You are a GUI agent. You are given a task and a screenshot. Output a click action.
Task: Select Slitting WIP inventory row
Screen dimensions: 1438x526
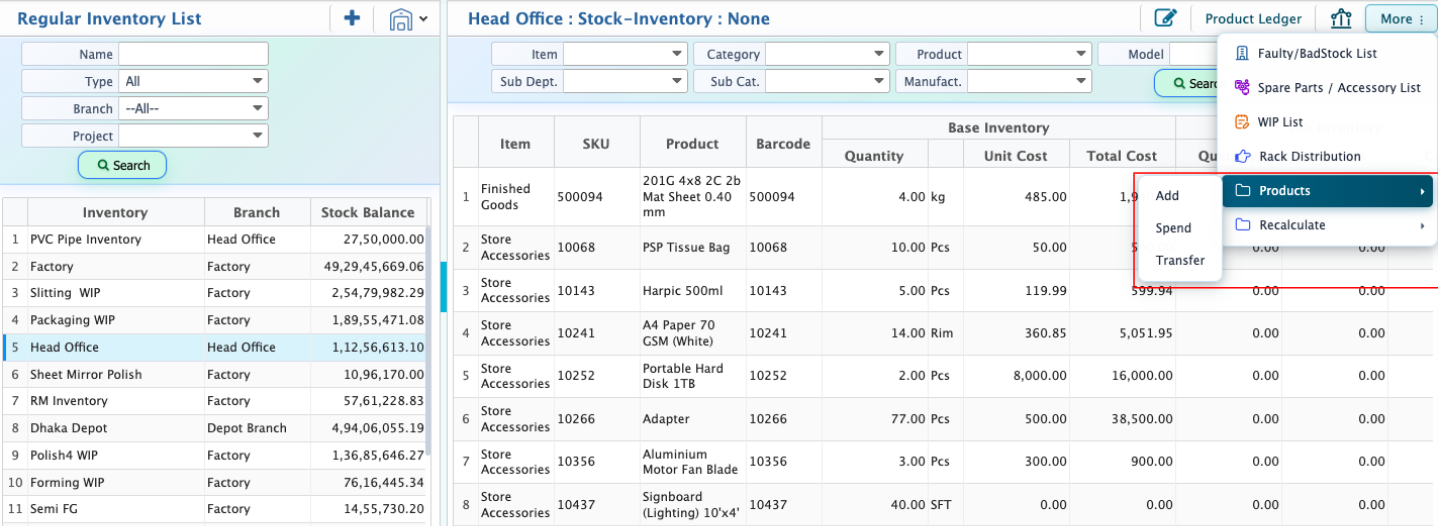[x=214, y=293]
